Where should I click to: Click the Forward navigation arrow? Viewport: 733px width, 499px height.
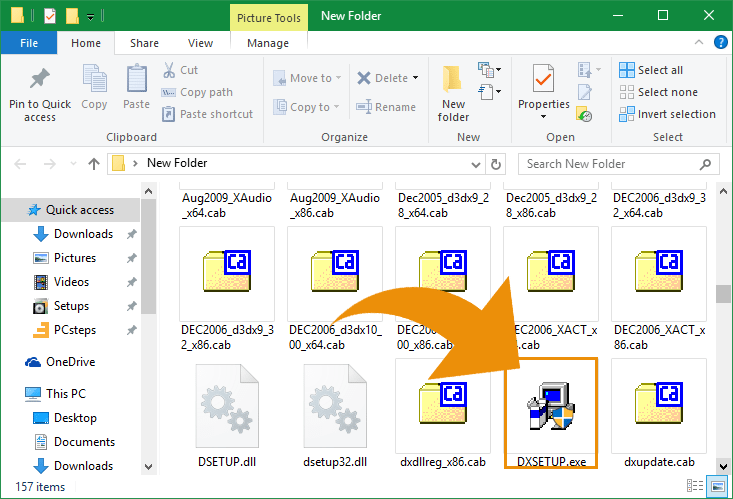[50, 164]
